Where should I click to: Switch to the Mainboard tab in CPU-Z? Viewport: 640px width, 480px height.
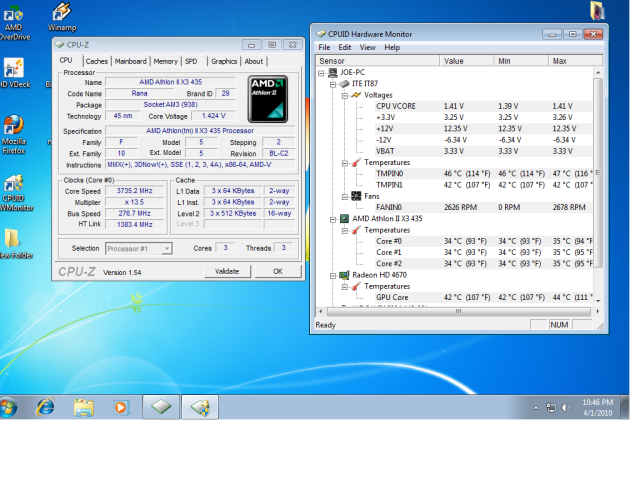click(130, 61)
